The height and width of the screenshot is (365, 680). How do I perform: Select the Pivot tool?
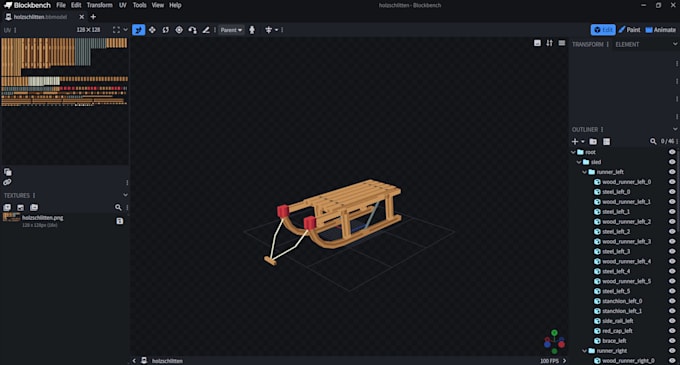tap(179, 30)
